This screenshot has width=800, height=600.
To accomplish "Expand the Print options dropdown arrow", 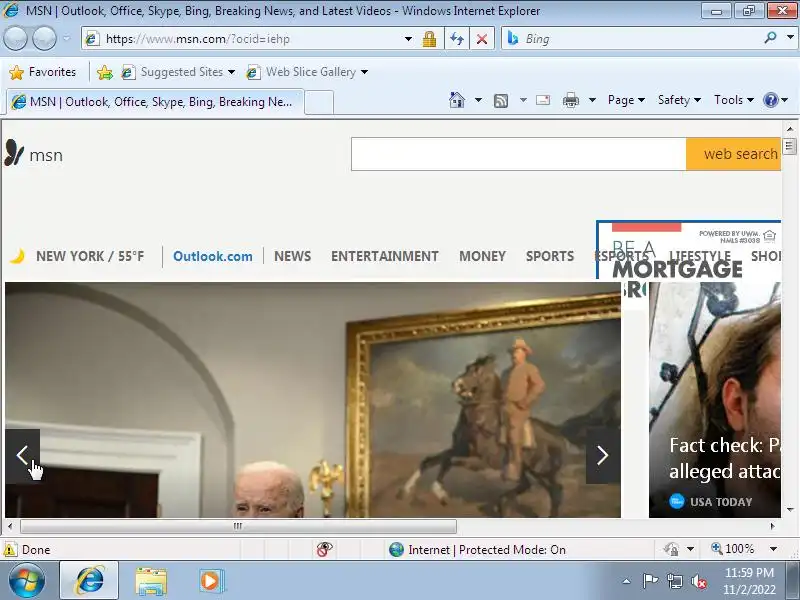I will click(x=592, y=100).
